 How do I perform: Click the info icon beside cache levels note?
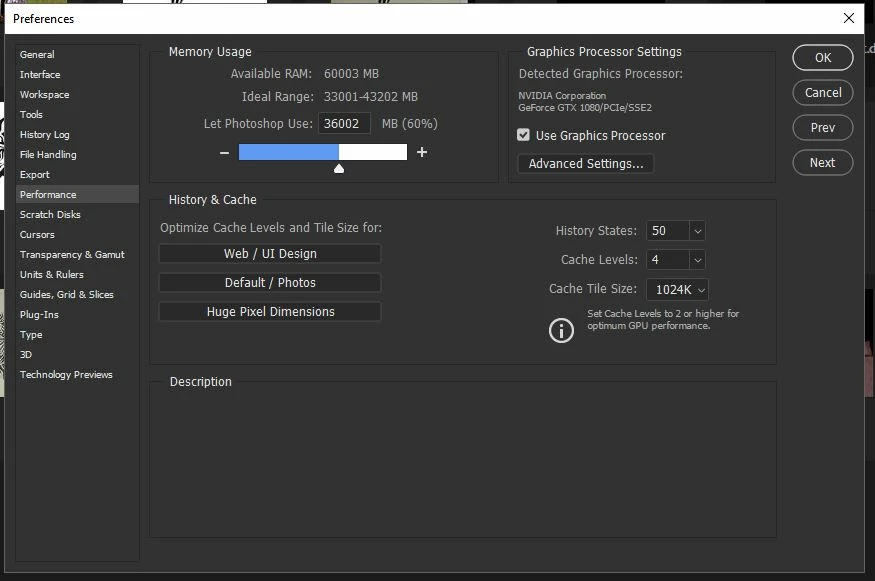(561, 330)
